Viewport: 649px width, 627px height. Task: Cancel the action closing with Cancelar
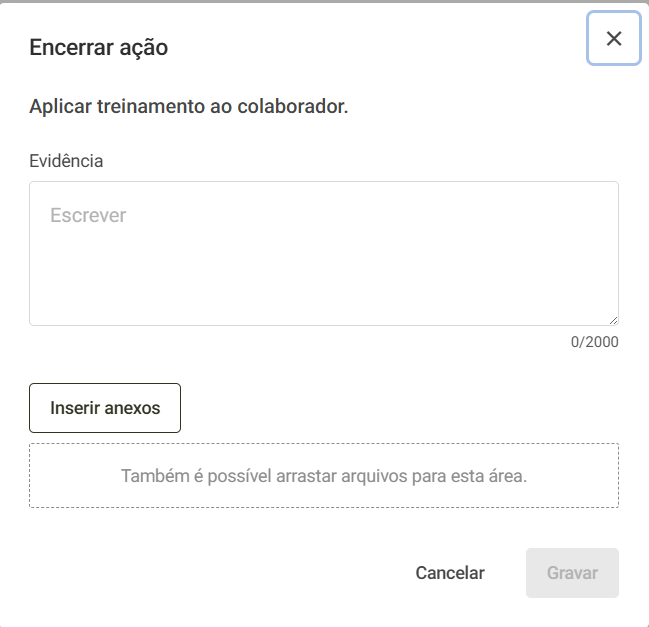(x=450, y=573)
